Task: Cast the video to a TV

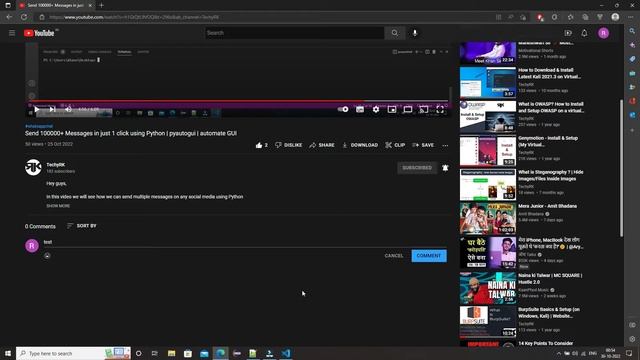Action: [424, 109]
